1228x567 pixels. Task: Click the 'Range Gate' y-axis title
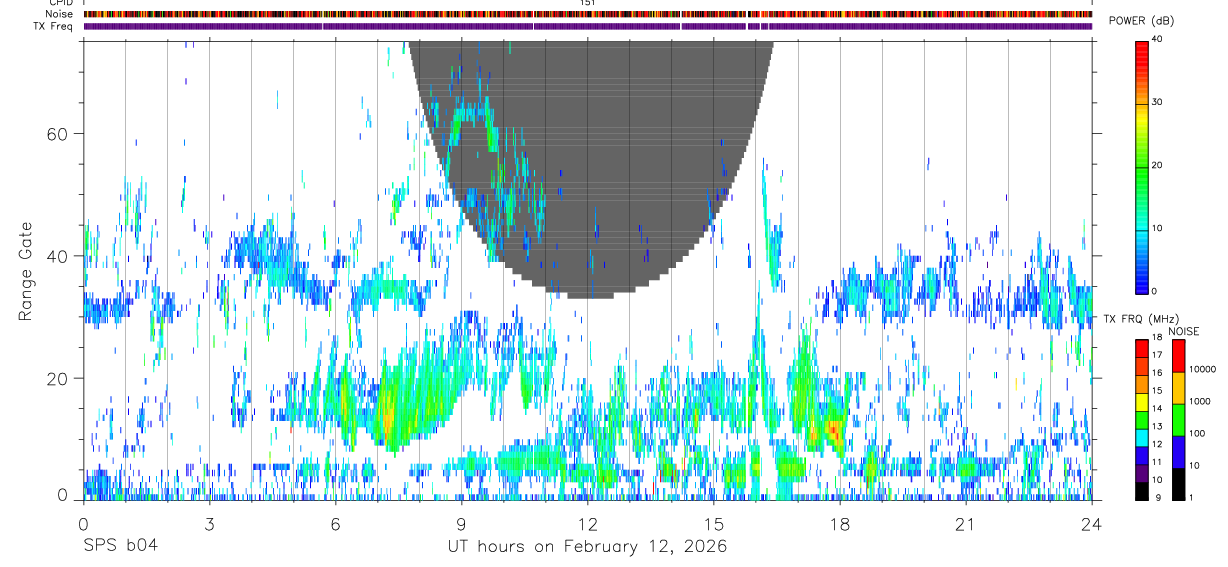click(x=27, y=271)
